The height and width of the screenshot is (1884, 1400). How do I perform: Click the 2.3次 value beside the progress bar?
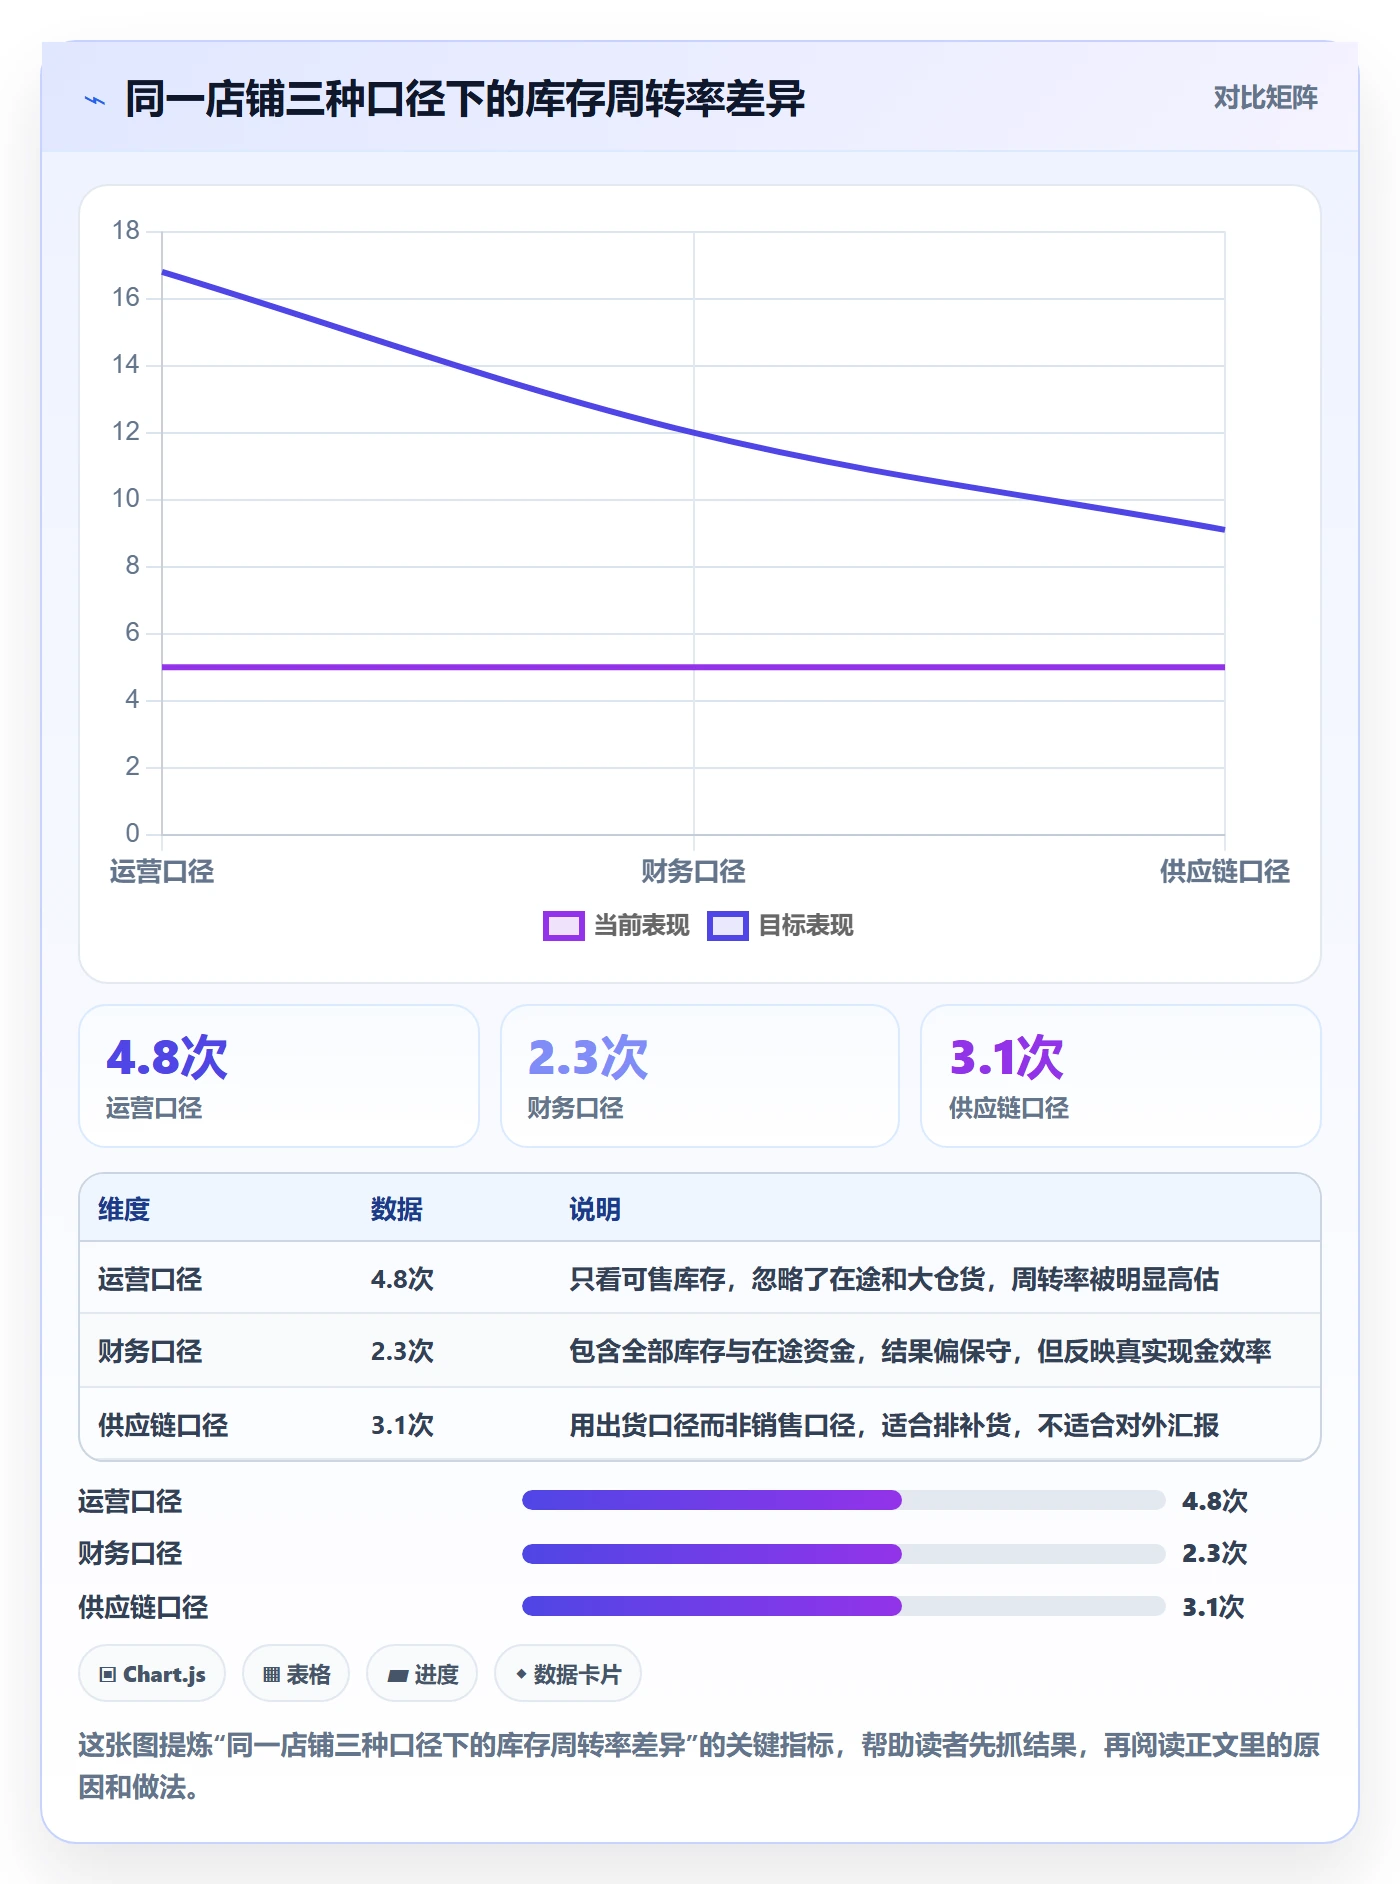click(x=1215, y=1553)
